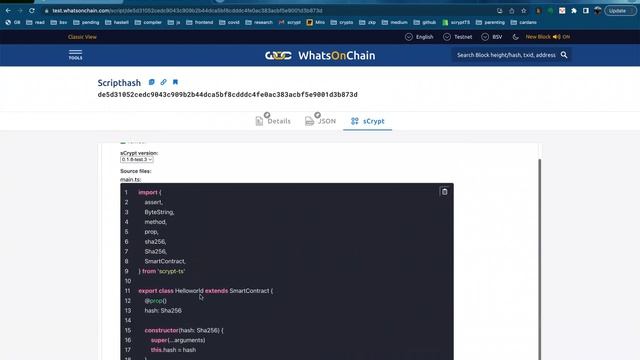Image resolution: width=640 pixels, height=360 pixels.
Task: Click code line 'super(...arguments)'
Action: click(x=178, y=340)
